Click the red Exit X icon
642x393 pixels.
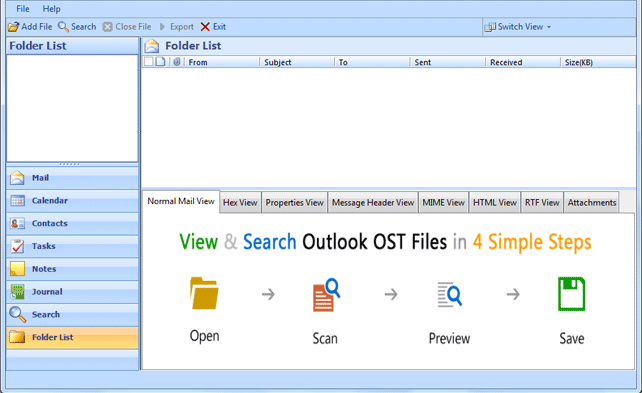[205, 27]
